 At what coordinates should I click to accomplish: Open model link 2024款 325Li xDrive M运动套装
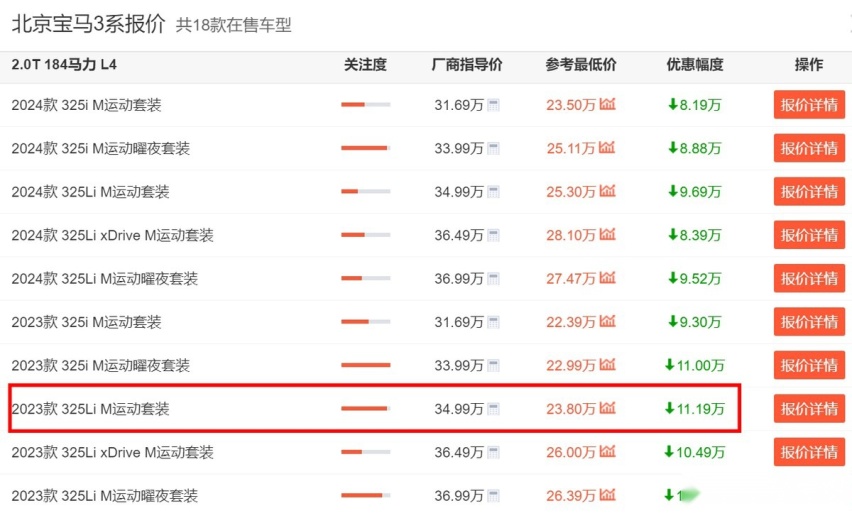tap(112, 235)
